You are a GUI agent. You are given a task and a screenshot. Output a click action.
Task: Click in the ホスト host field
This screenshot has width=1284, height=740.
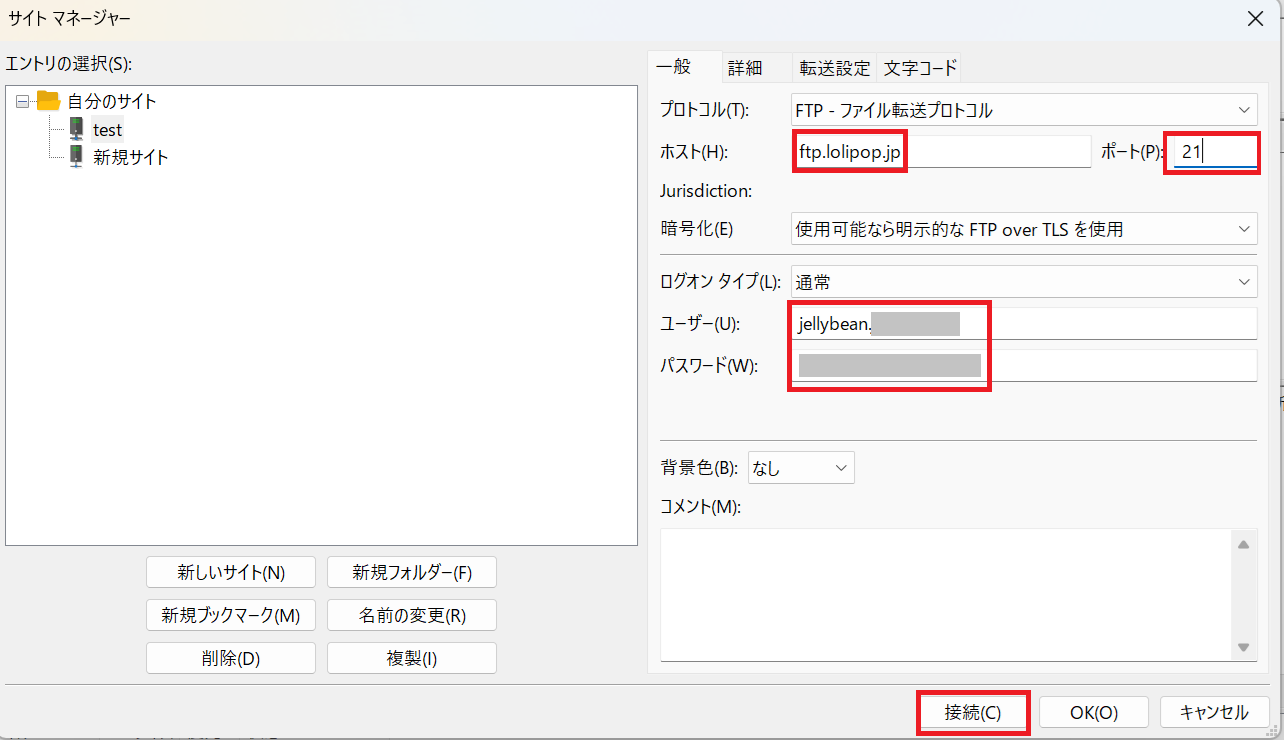[x=940, y=152]
